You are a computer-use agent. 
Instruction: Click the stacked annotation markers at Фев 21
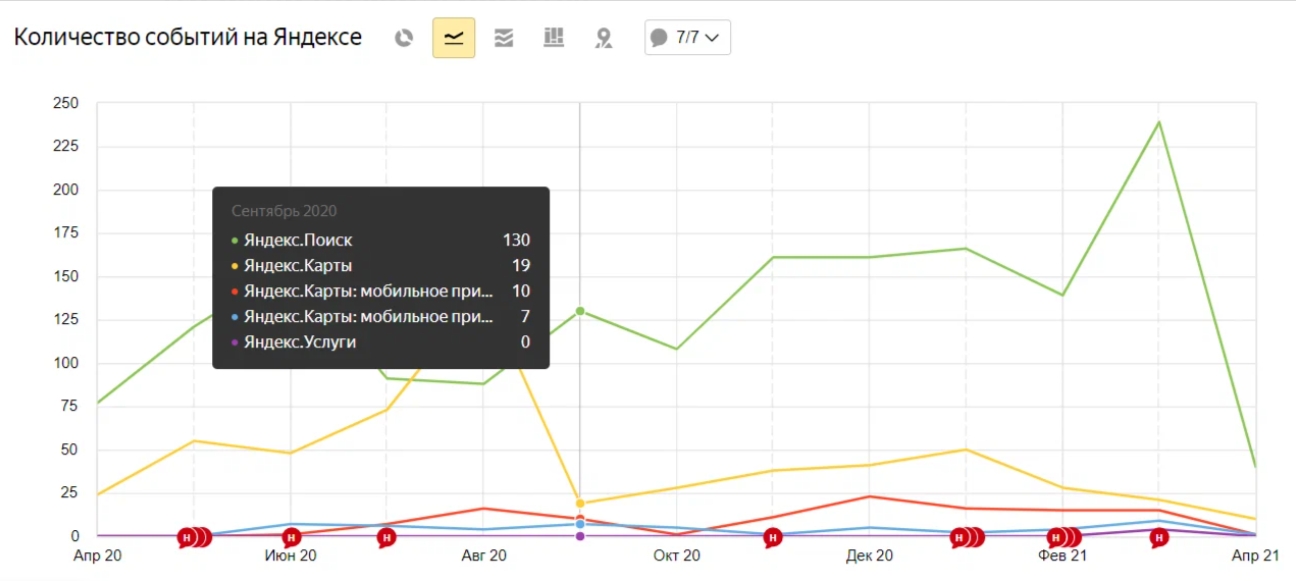click(1062, 538)
